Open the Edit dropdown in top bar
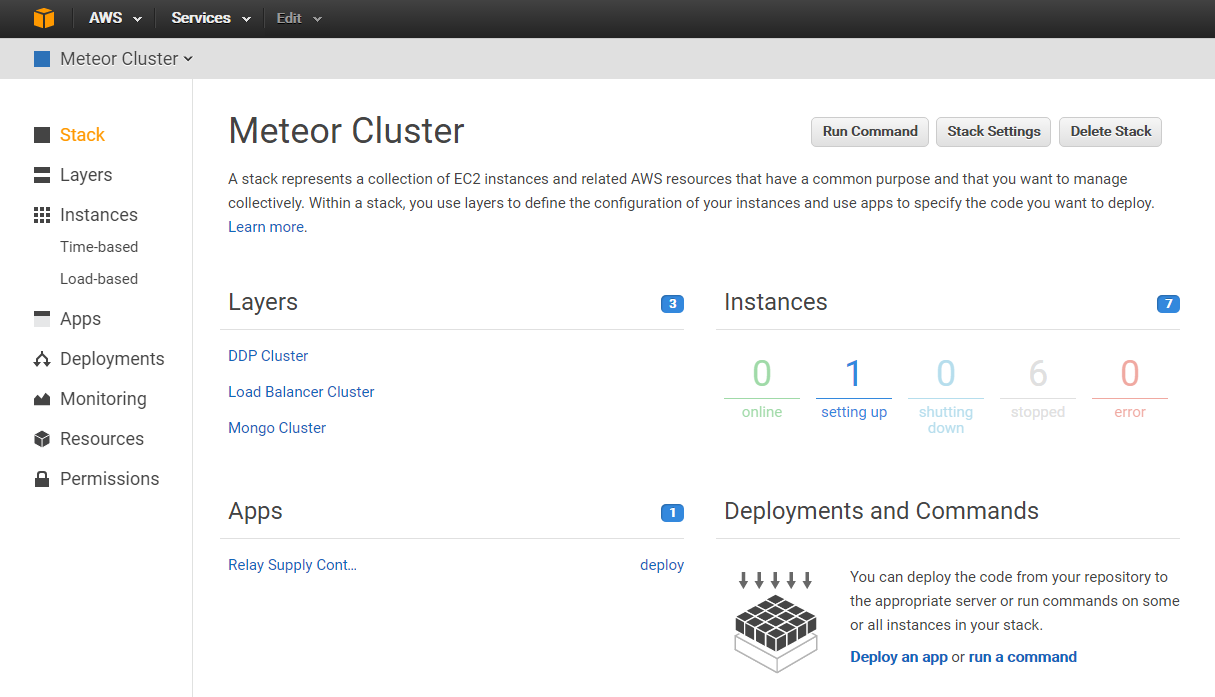 click(299, 18)
